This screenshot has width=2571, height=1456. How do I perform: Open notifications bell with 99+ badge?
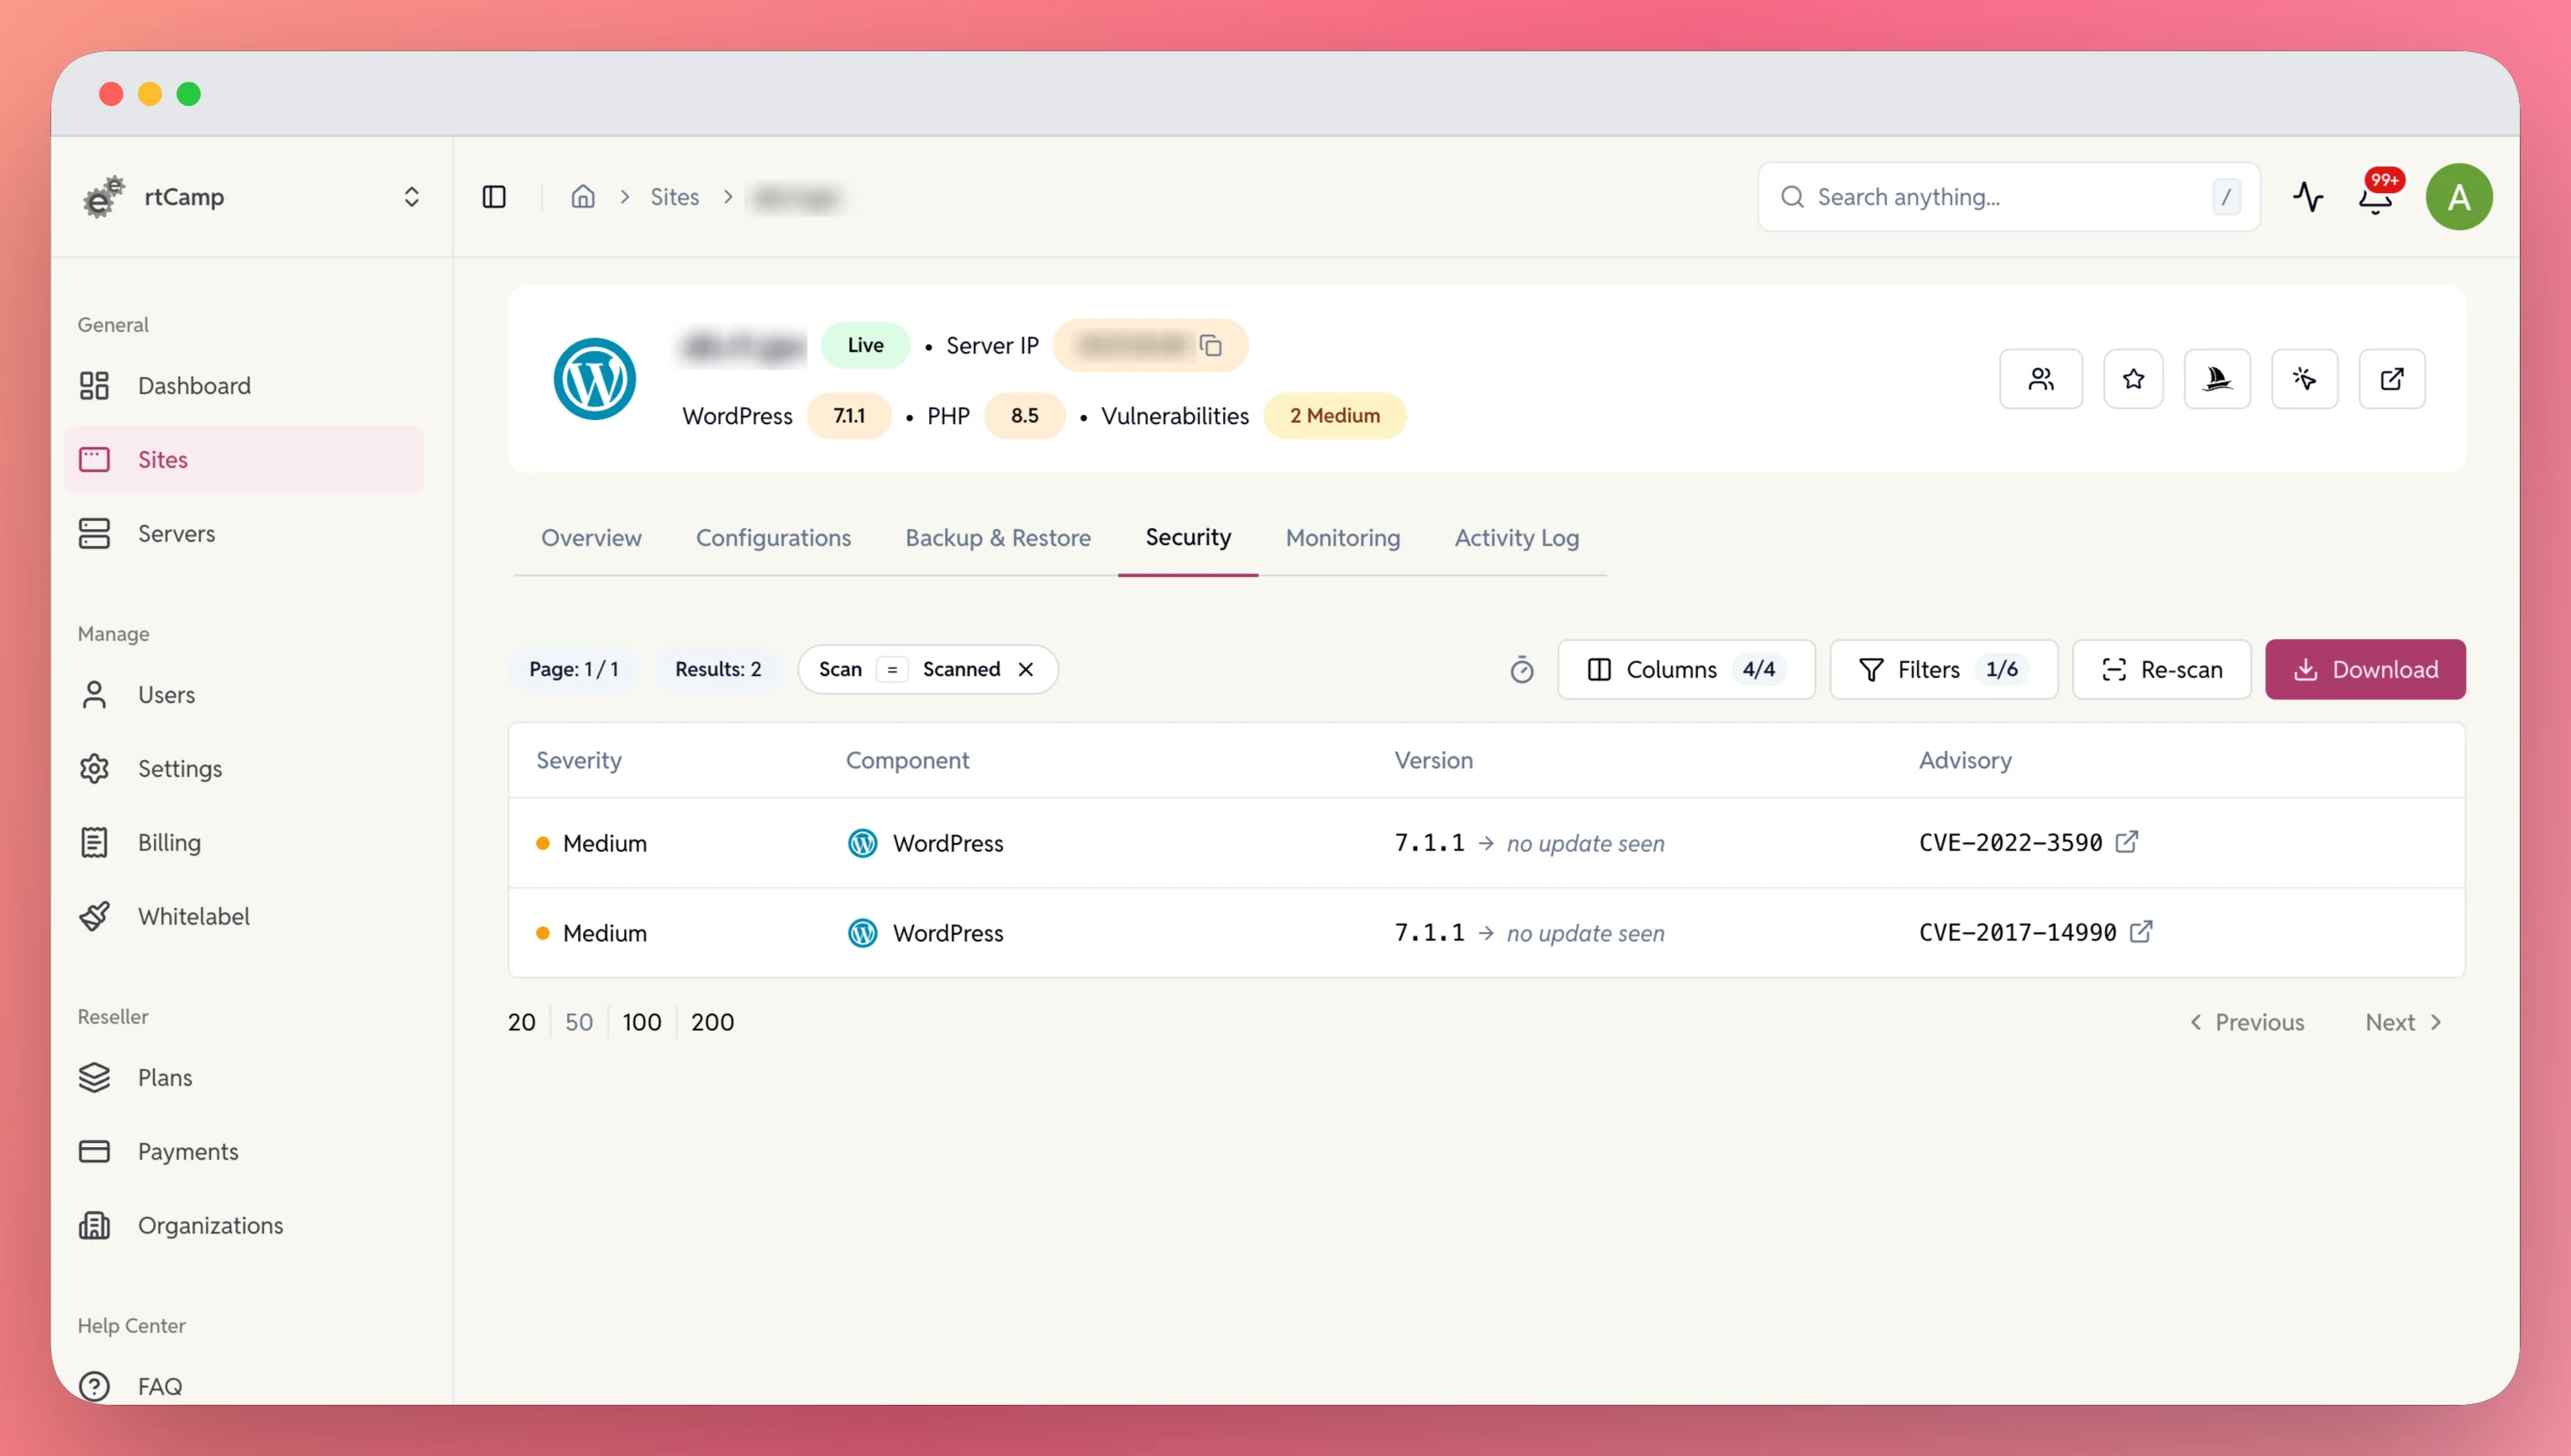[x=2377, y=197]
